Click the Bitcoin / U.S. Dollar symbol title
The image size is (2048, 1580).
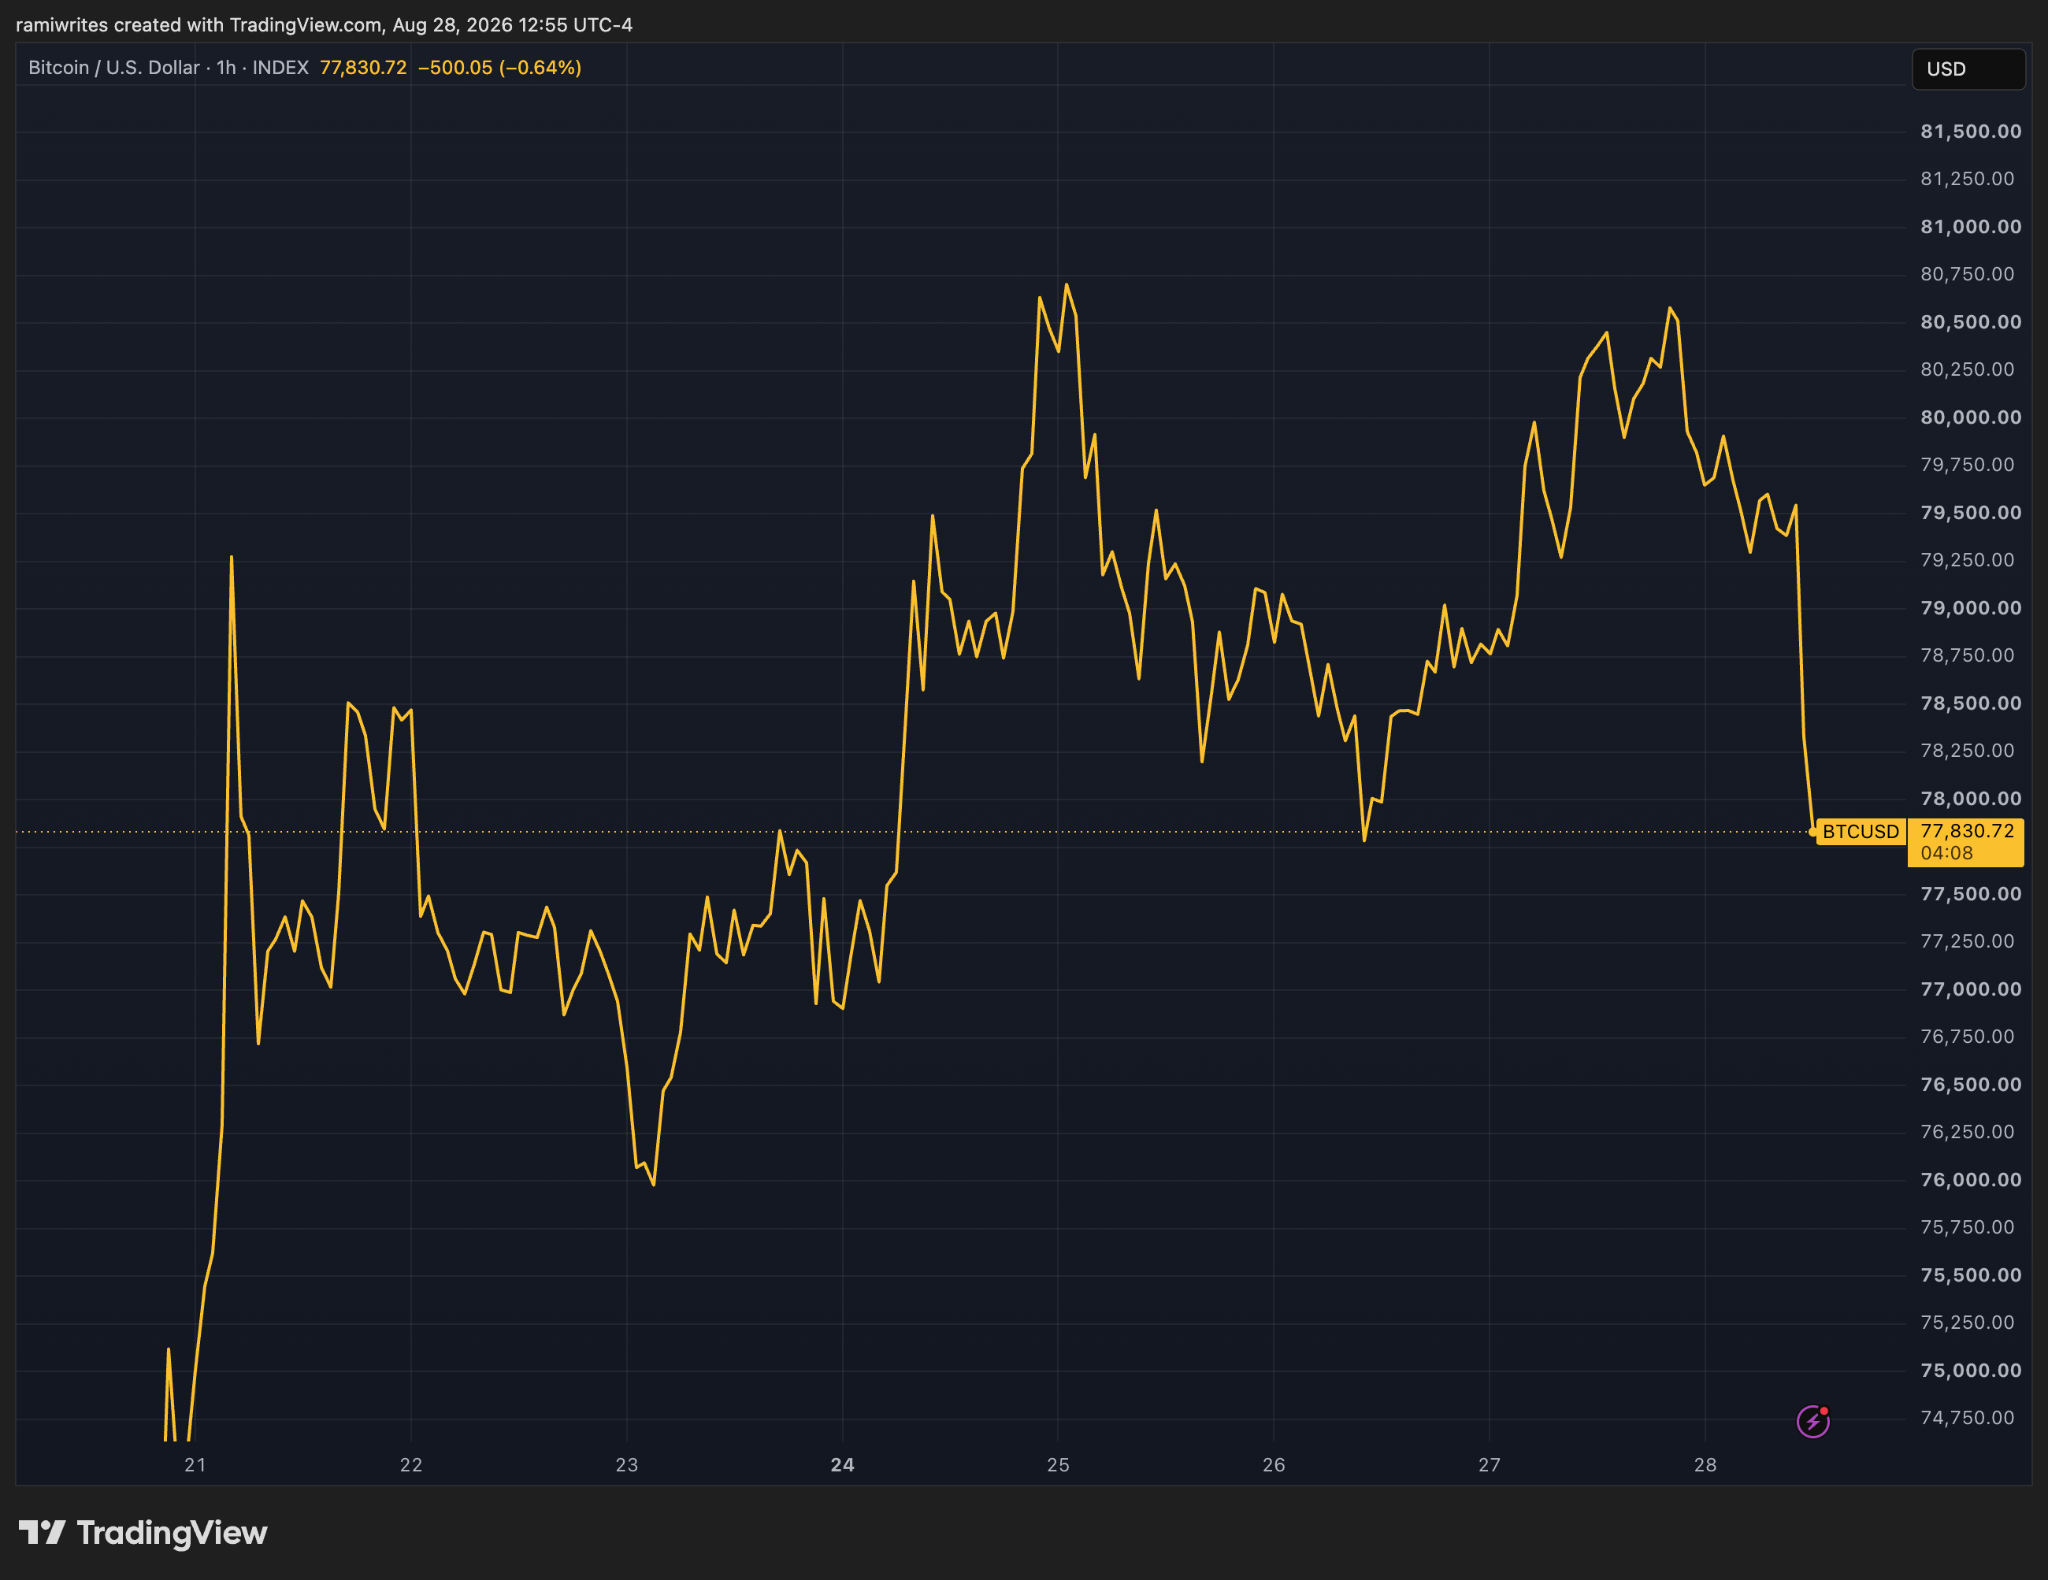(114, 67)
